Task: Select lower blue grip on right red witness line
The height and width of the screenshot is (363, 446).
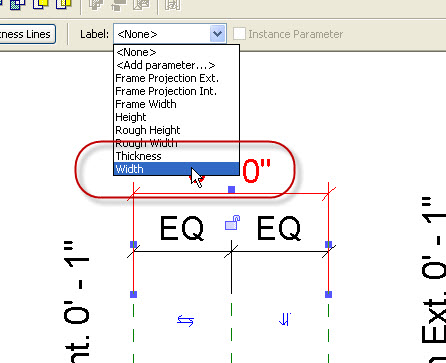Action: coord(328,294)
